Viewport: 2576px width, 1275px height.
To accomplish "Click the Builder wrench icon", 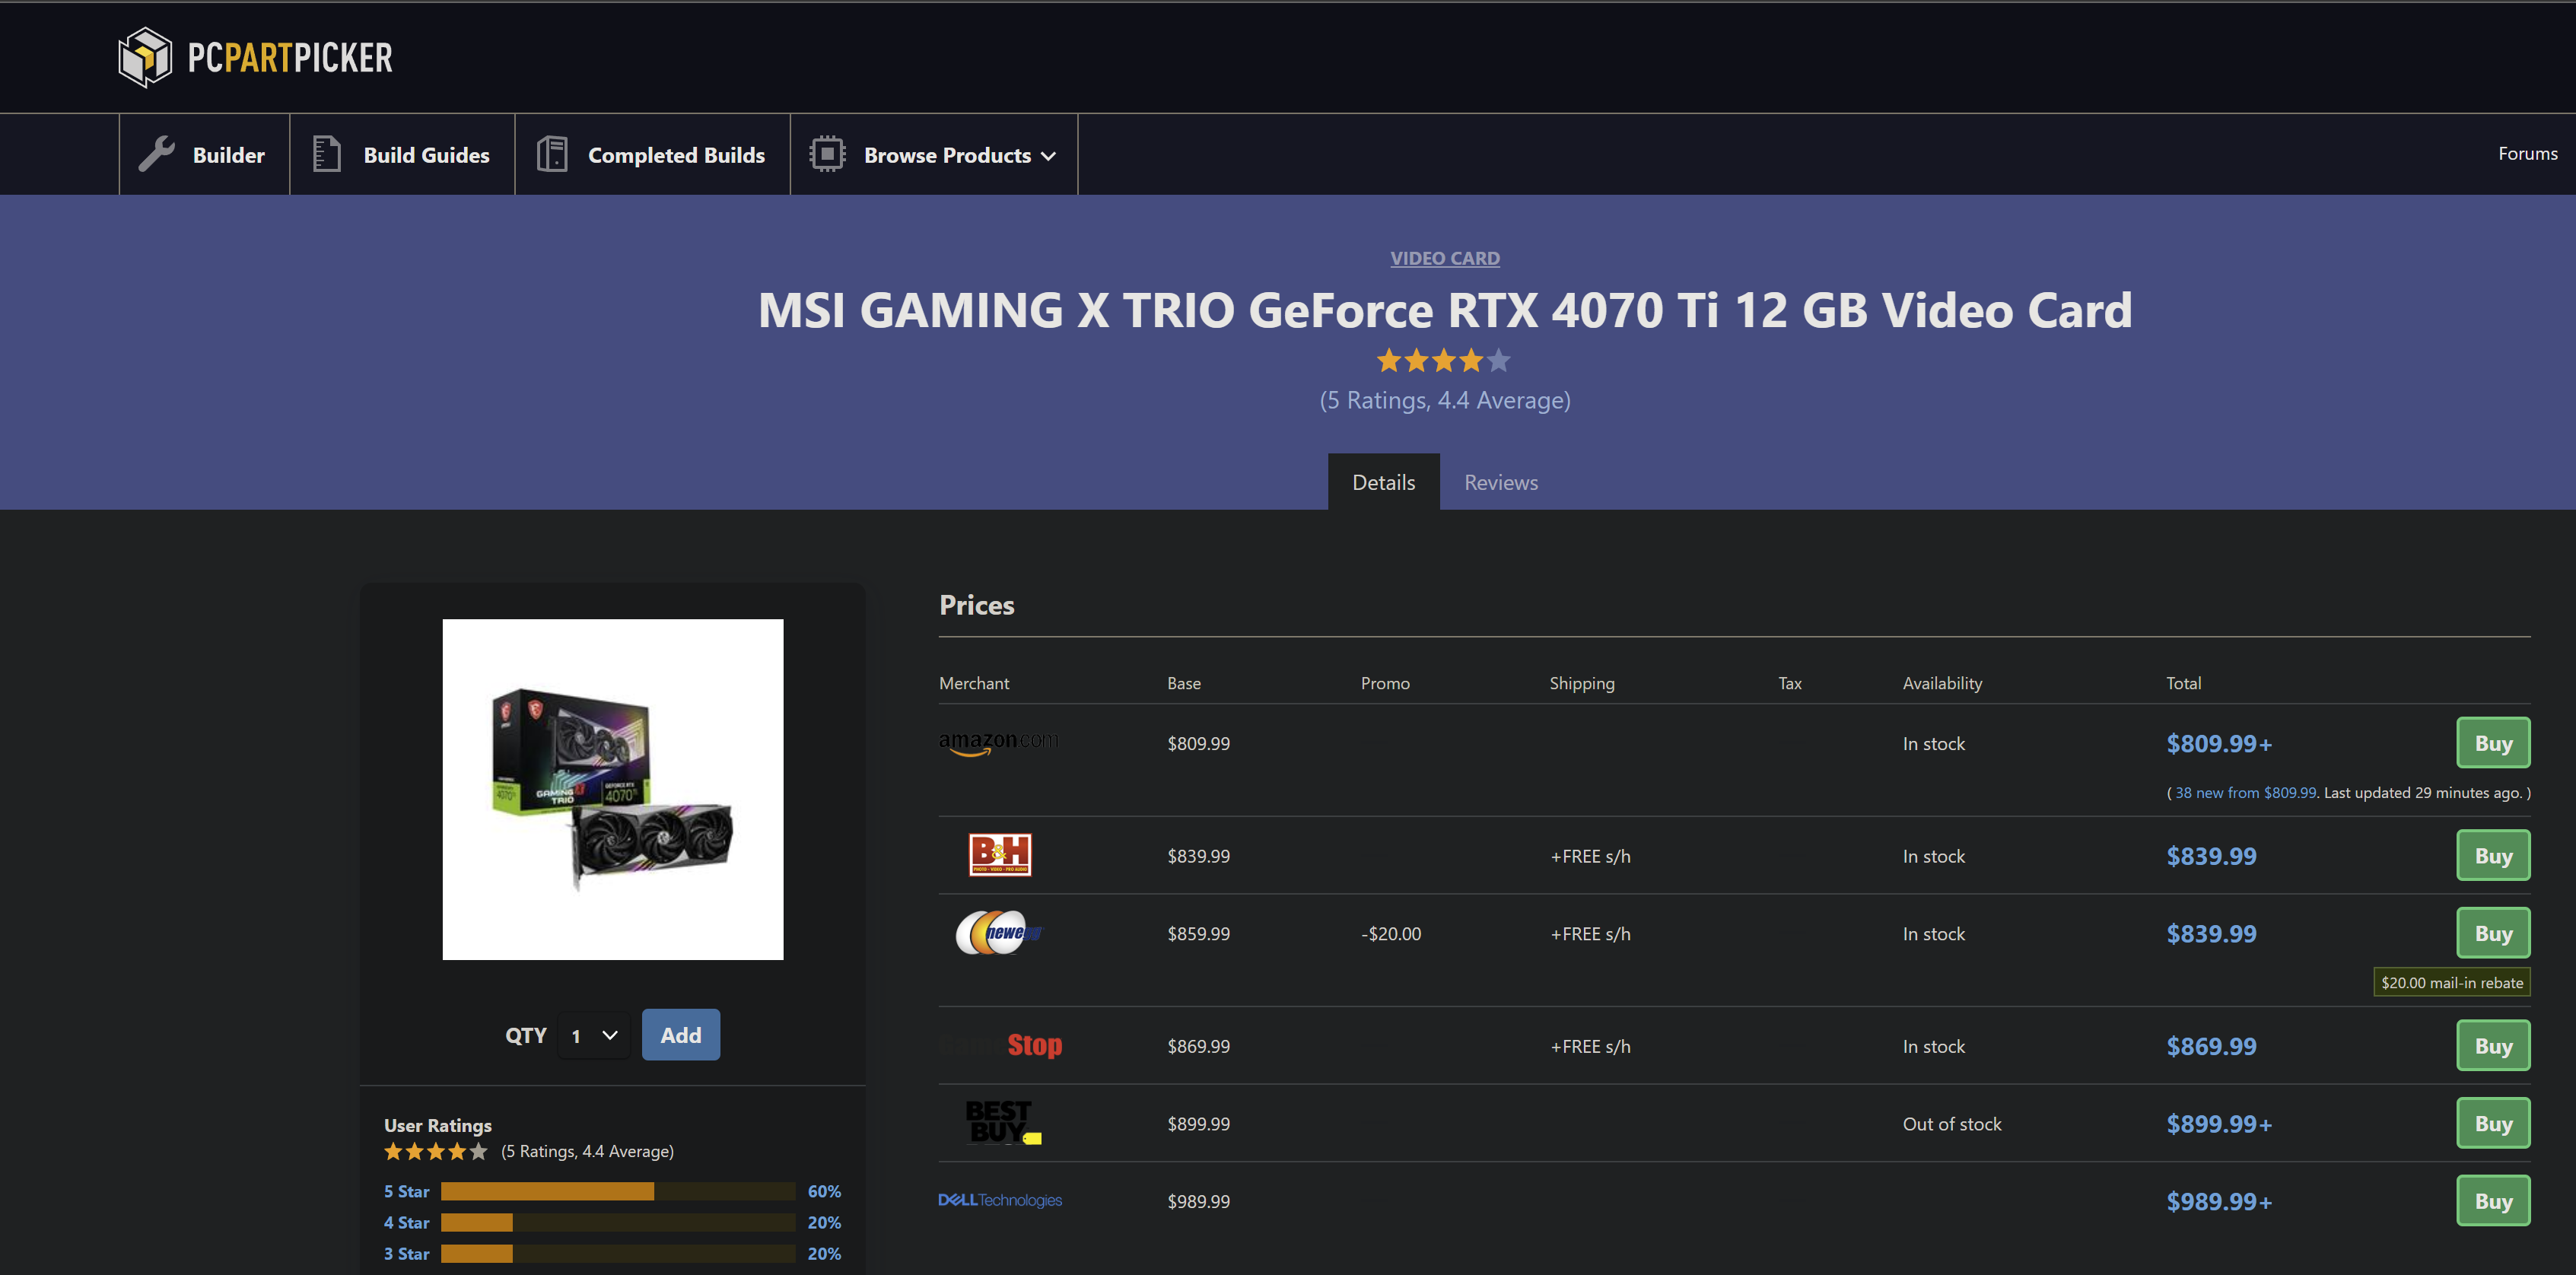I will (x=156, y=155).
